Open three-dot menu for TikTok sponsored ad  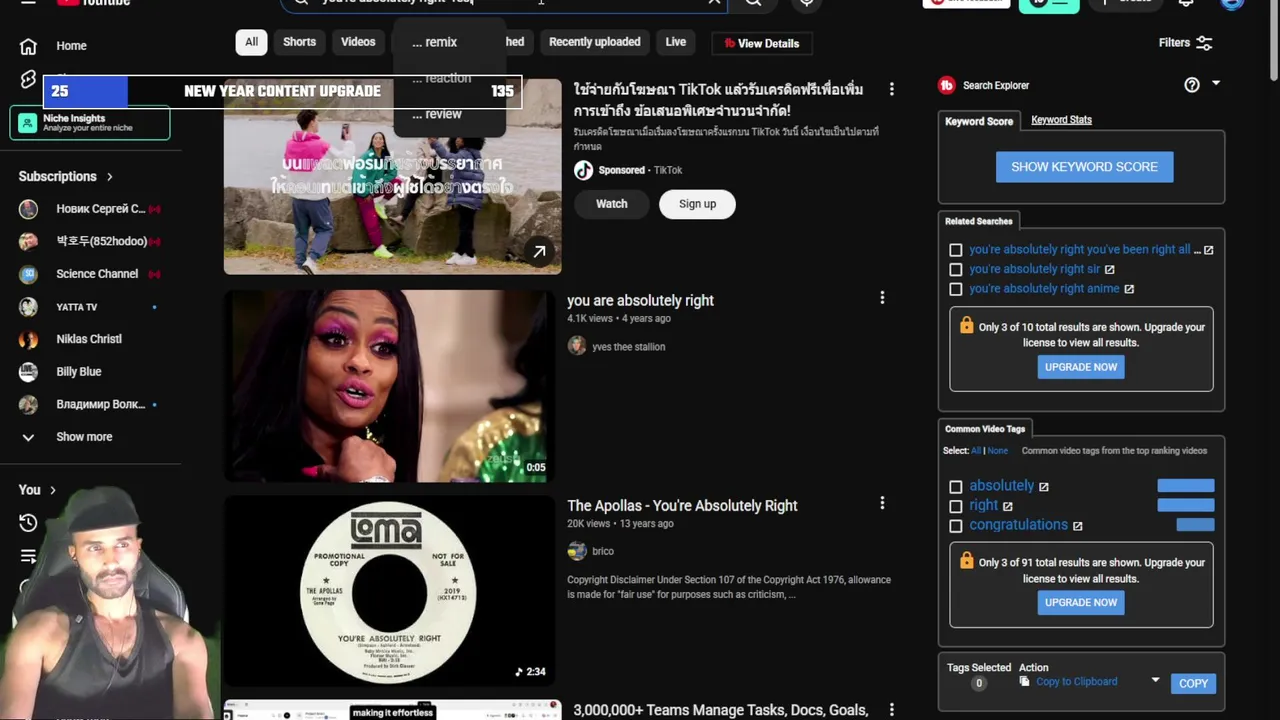click(x=891, y=89)
